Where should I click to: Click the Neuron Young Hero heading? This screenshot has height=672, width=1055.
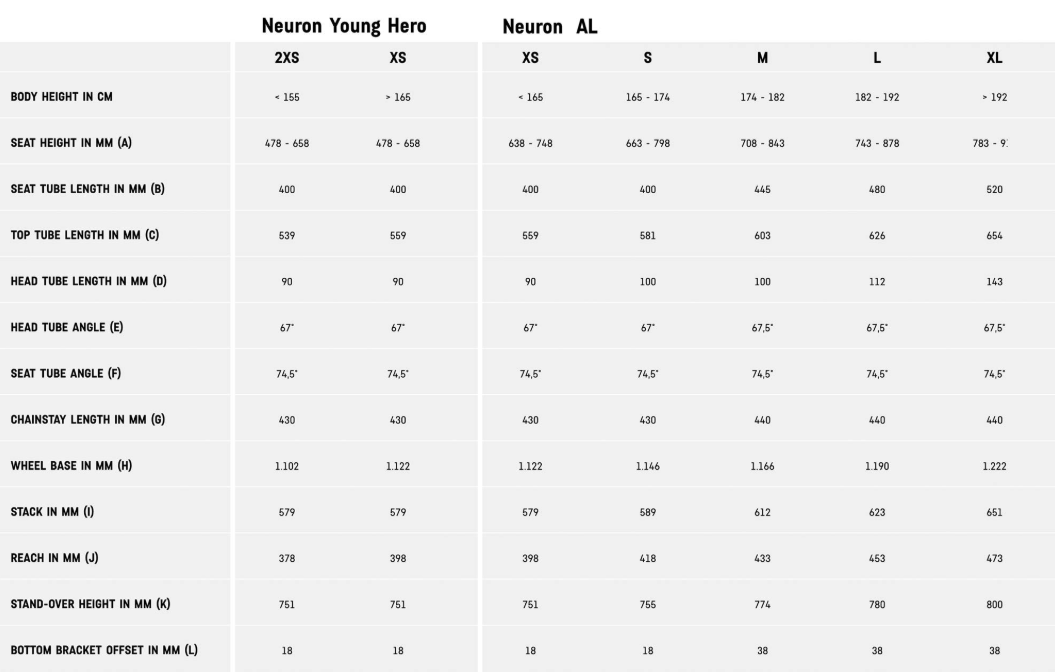pyautogui.click(x=343, y=26)
